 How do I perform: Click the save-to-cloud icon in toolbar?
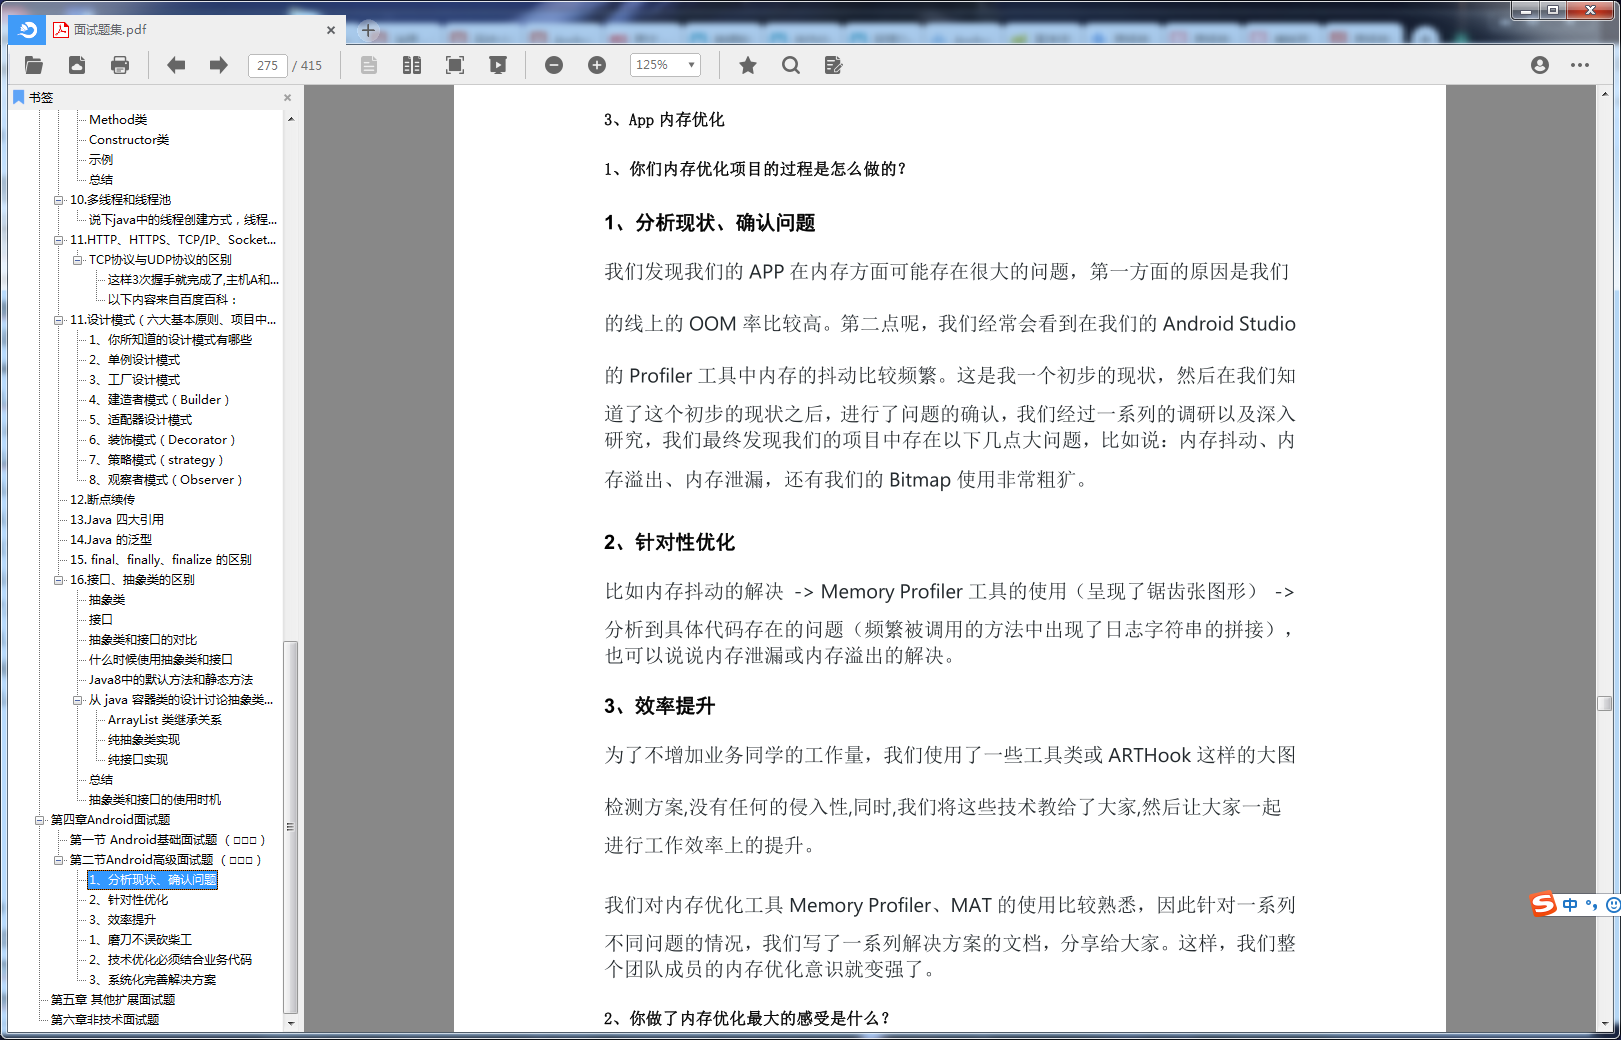(77, 65)
